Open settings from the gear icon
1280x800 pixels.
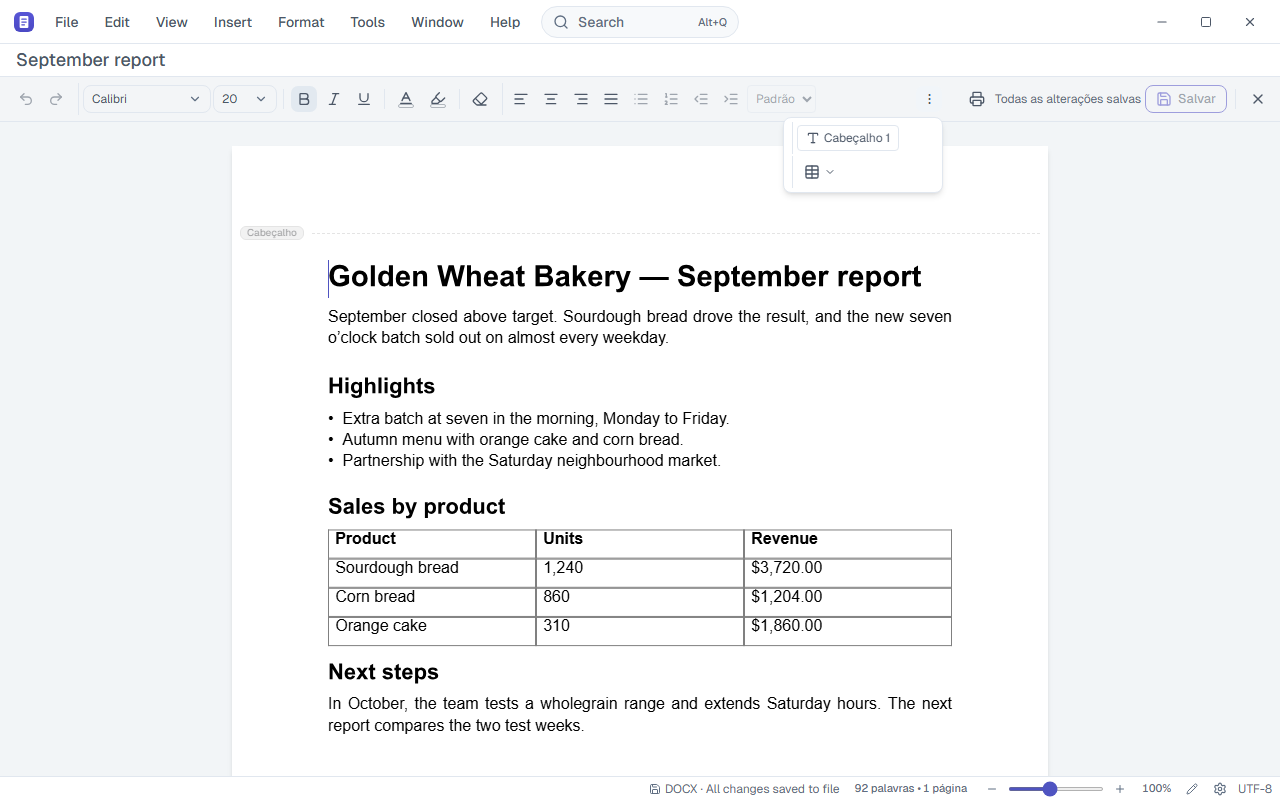(x=1220, y=789)
